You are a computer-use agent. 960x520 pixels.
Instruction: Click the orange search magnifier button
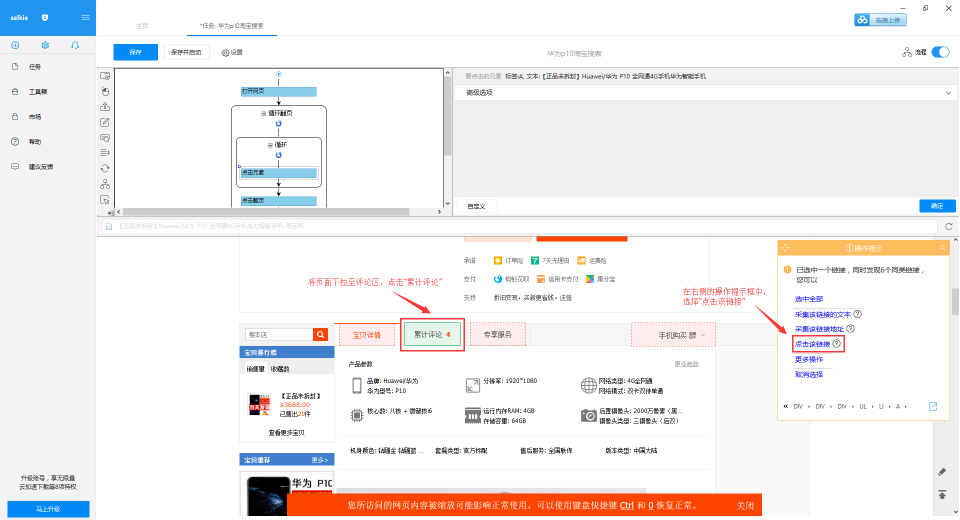[320, 334]
